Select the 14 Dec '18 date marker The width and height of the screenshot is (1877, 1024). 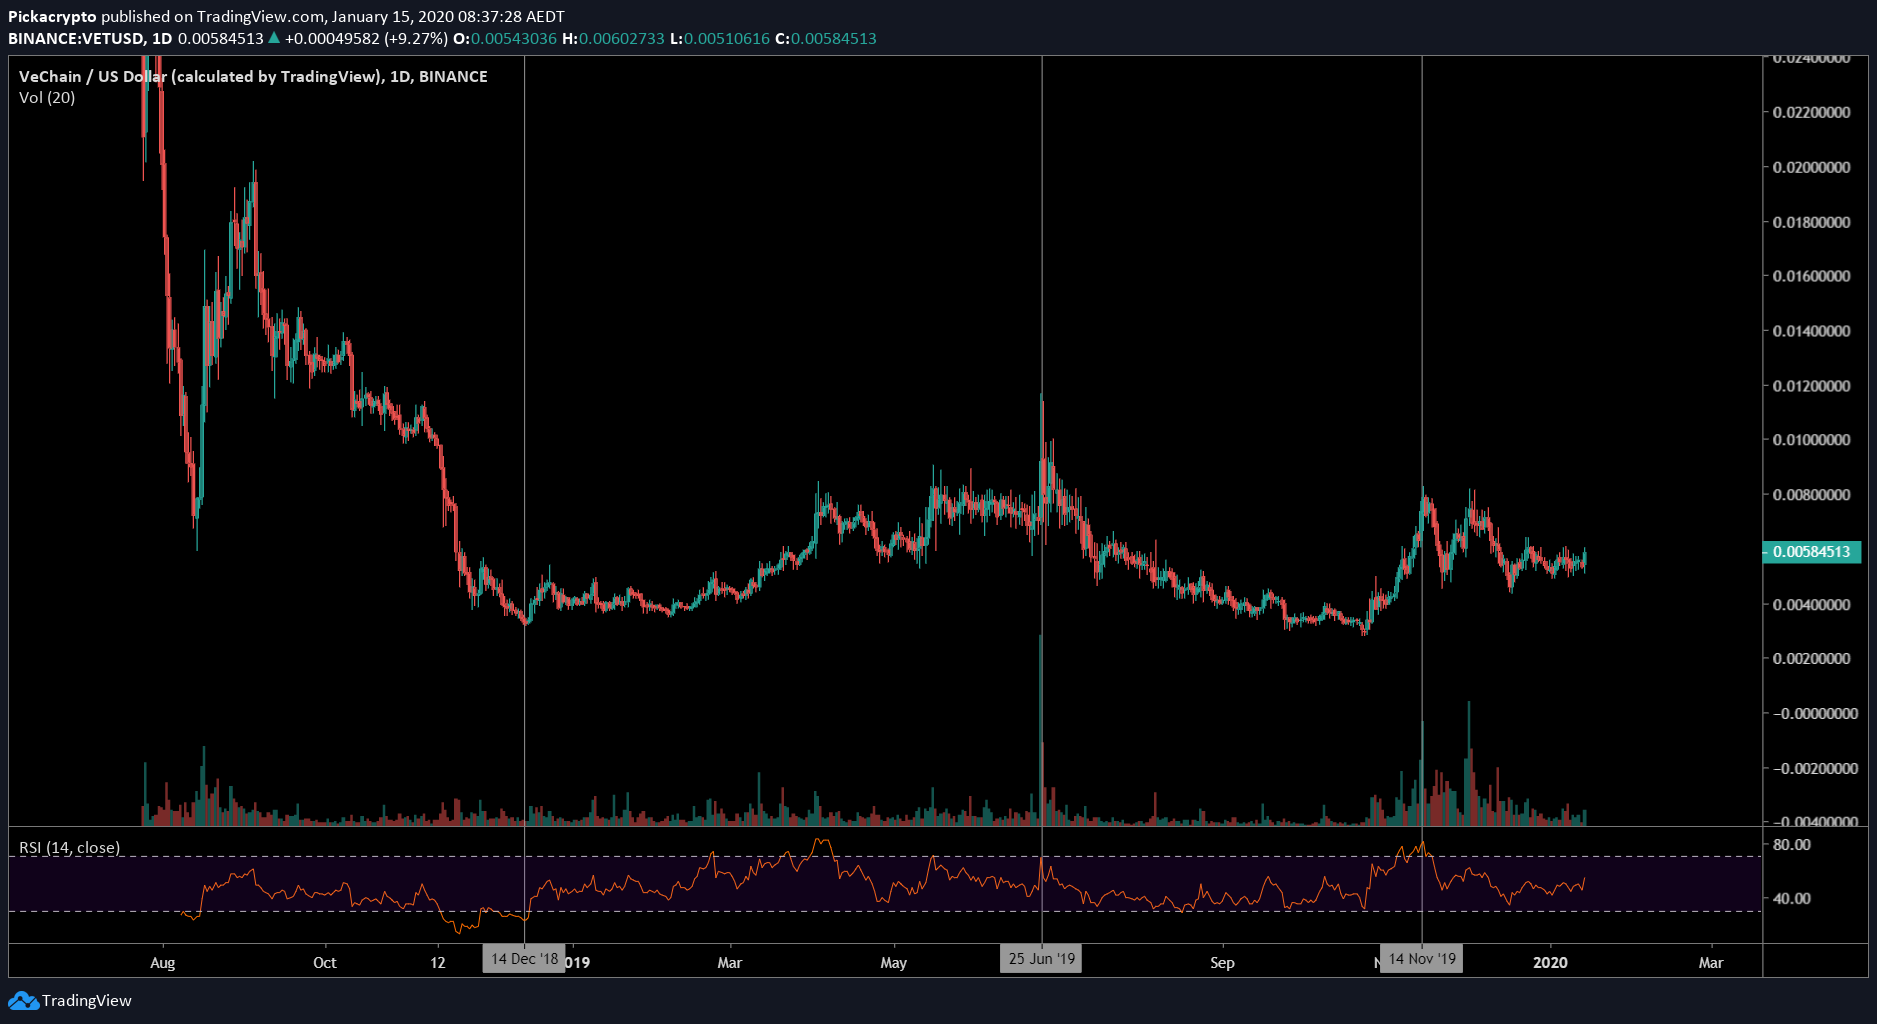(525, 959)
